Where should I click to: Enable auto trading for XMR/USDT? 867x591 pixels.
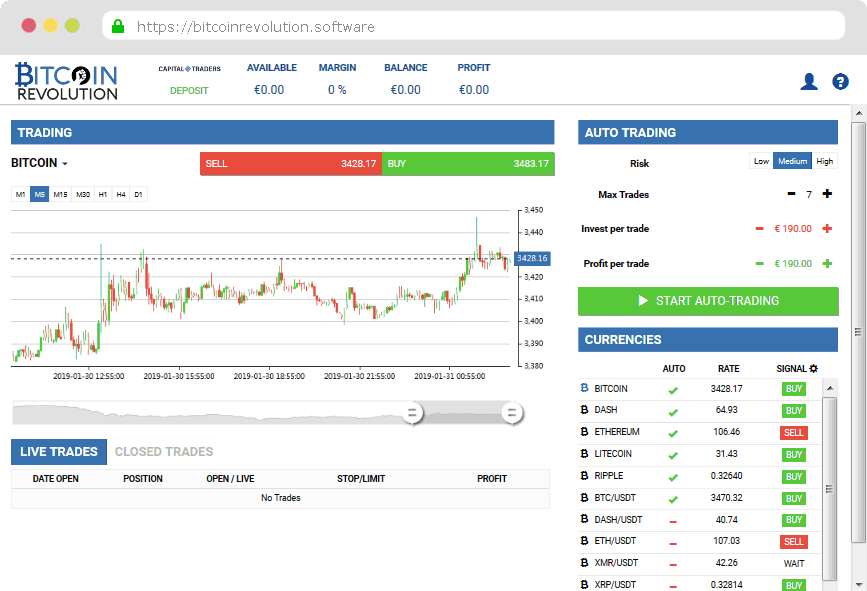pyautogui.click(x=673, y=565)
